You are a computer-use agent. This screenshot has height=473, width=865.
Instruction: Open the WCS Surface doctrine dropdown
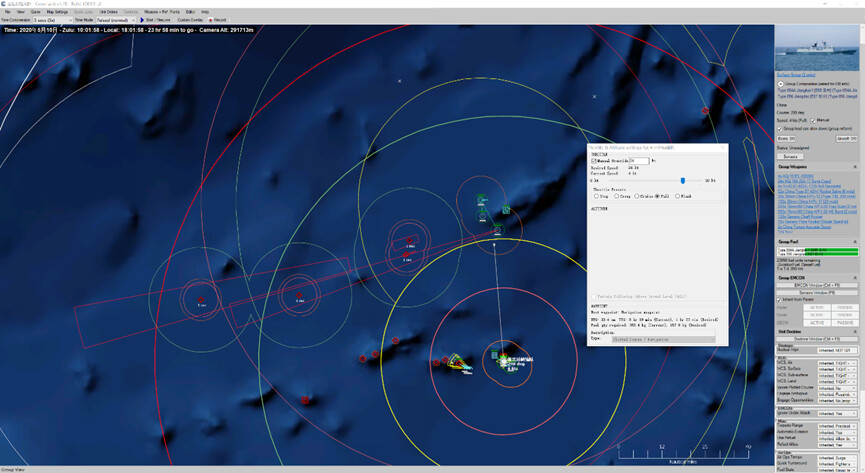[x=837, y=369]
